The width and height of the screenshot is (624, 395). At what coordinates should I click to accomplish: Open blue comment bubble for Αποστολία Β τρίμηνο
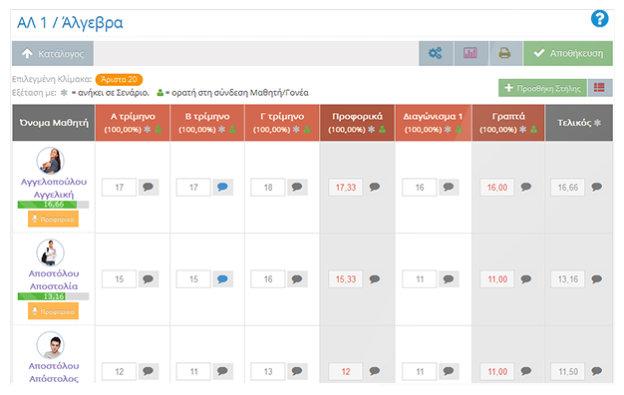click(223, 279)
